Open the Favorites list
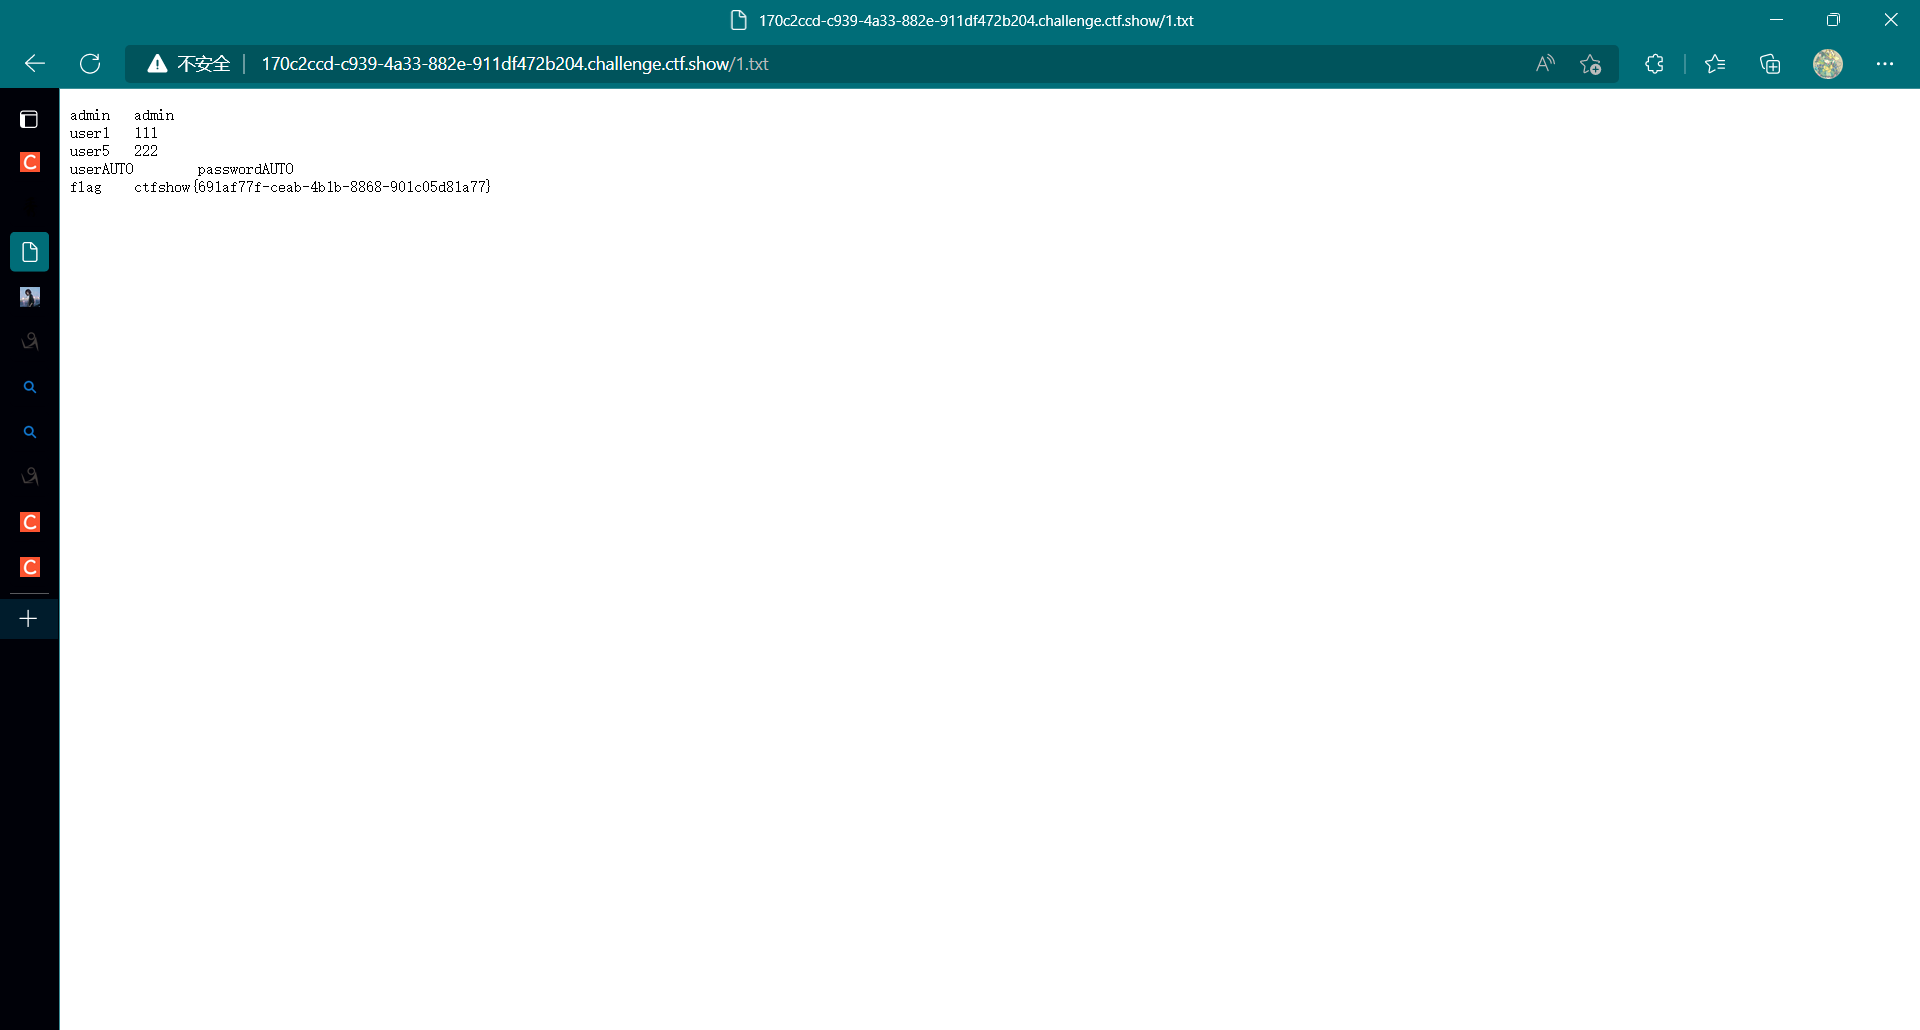 (x=1715, y=64)
